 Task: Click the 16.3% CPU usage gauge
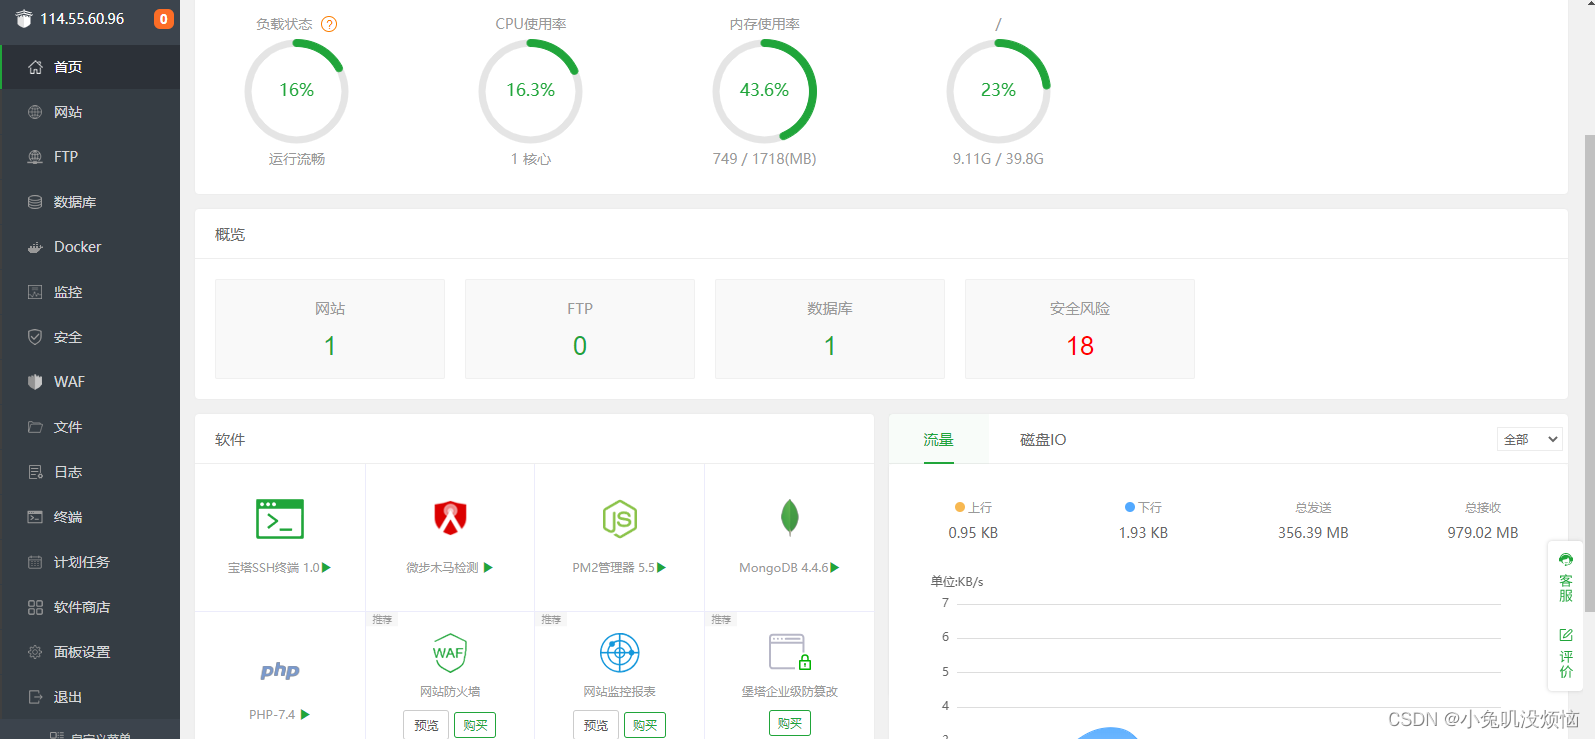530,91
